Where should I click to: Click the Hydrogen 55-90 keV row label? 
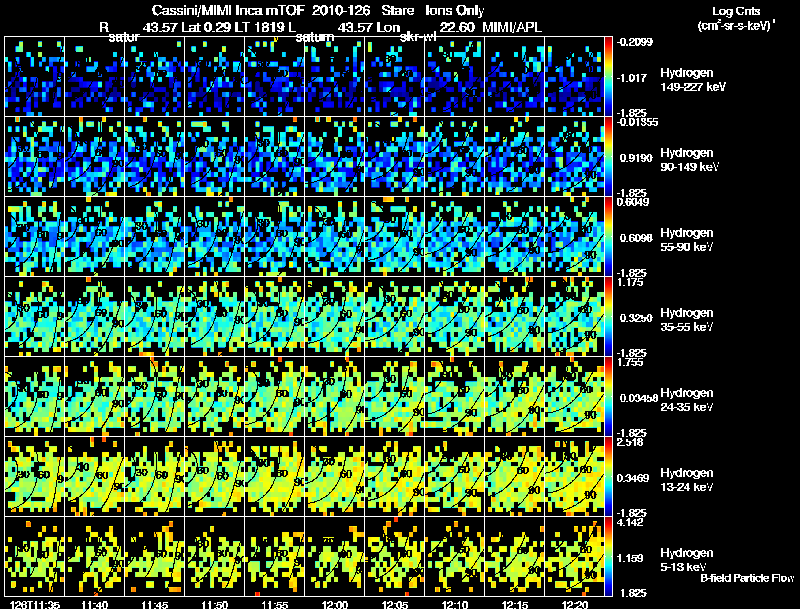pyautogui.click(x=687, y=240)
